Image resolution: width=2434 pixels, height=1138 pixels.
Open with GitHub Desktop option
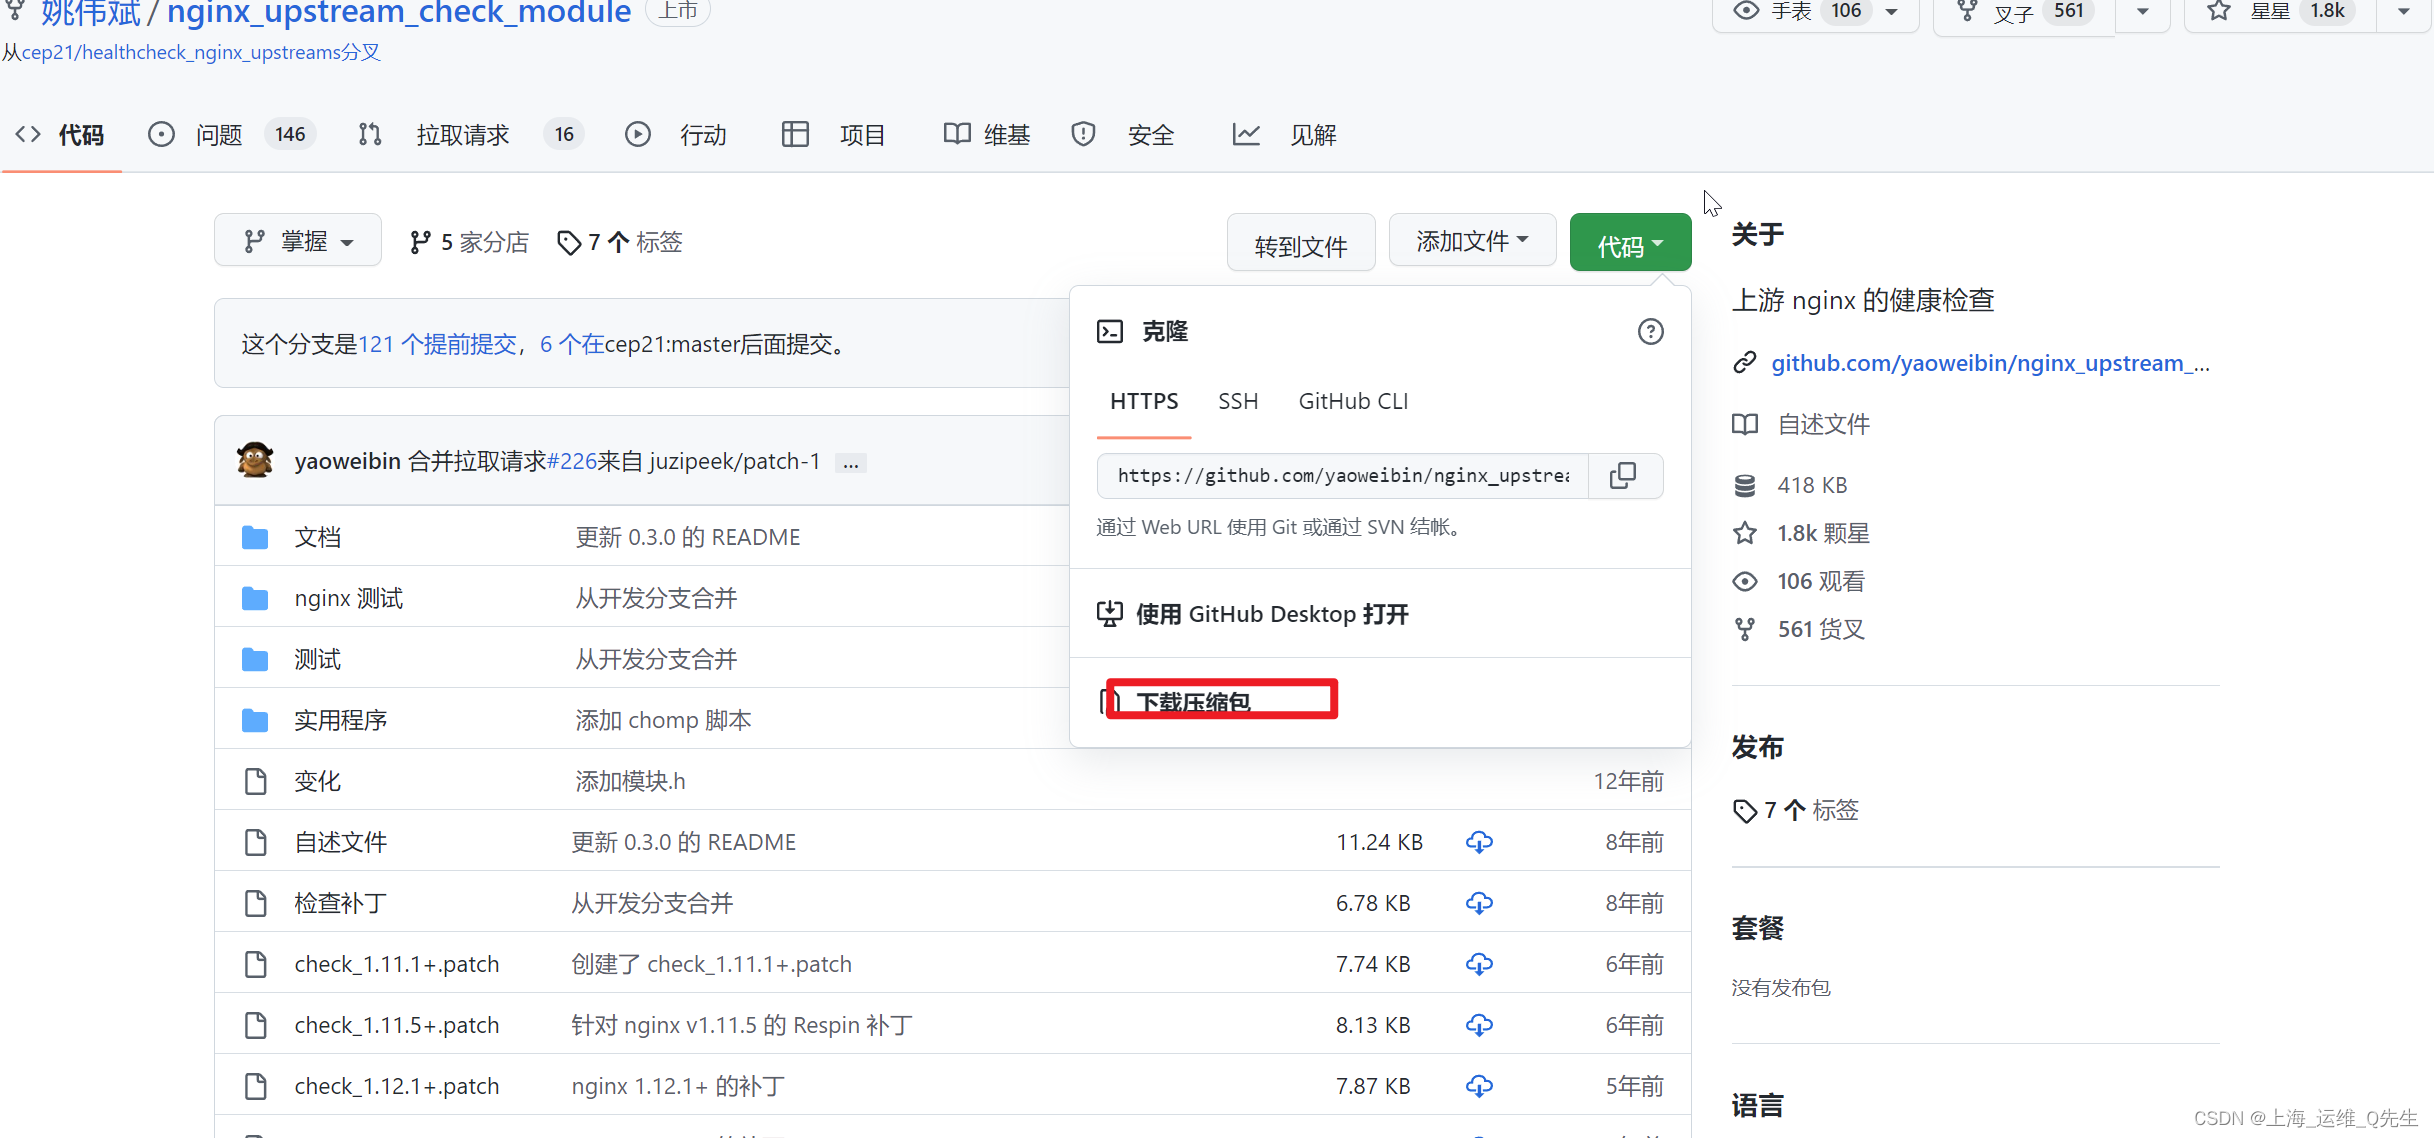coord(1271,614)
